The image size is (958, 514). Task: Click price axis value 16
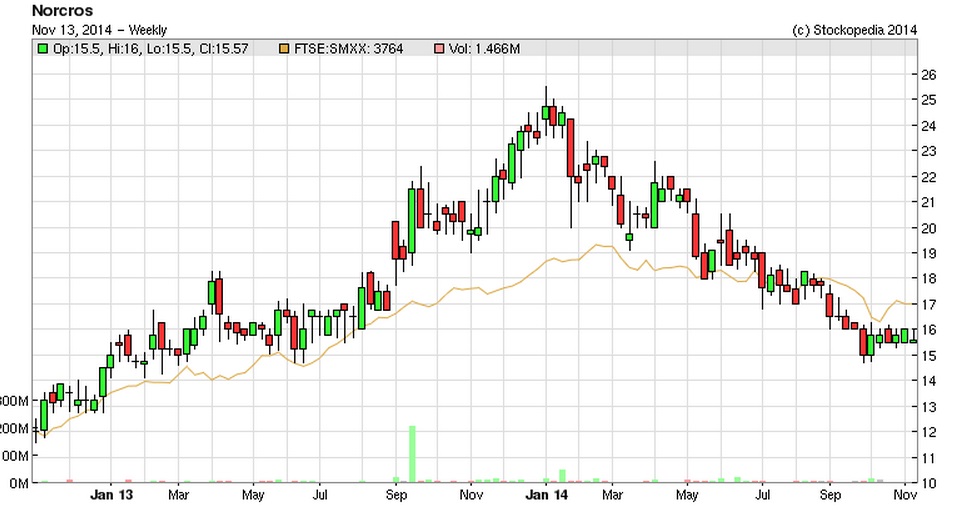tap(929, 330)
